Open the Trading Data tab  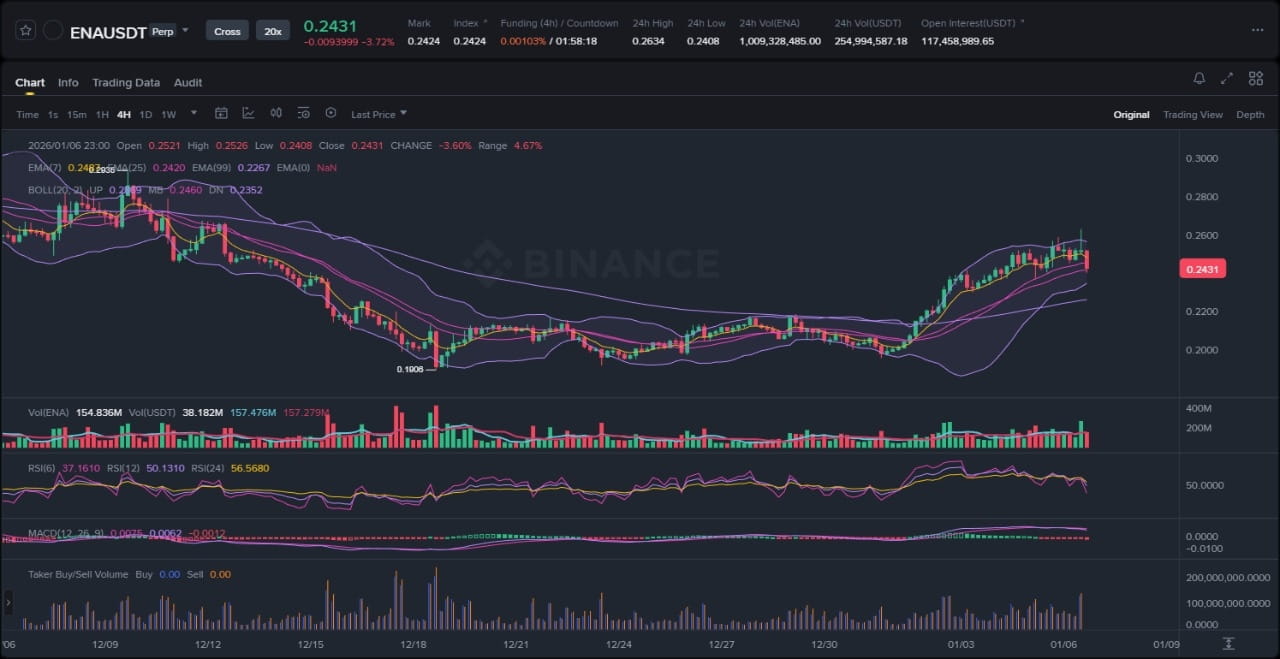pyautogui.click(x=126, y=83)
